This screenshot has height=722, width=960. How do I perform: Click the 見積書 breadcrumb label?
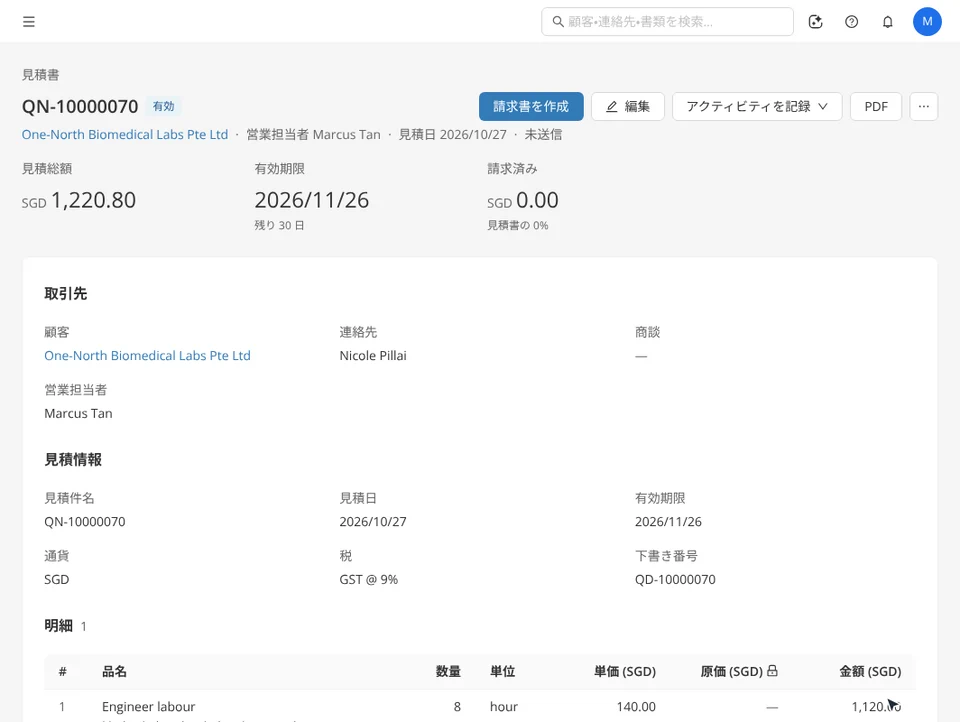40,75
